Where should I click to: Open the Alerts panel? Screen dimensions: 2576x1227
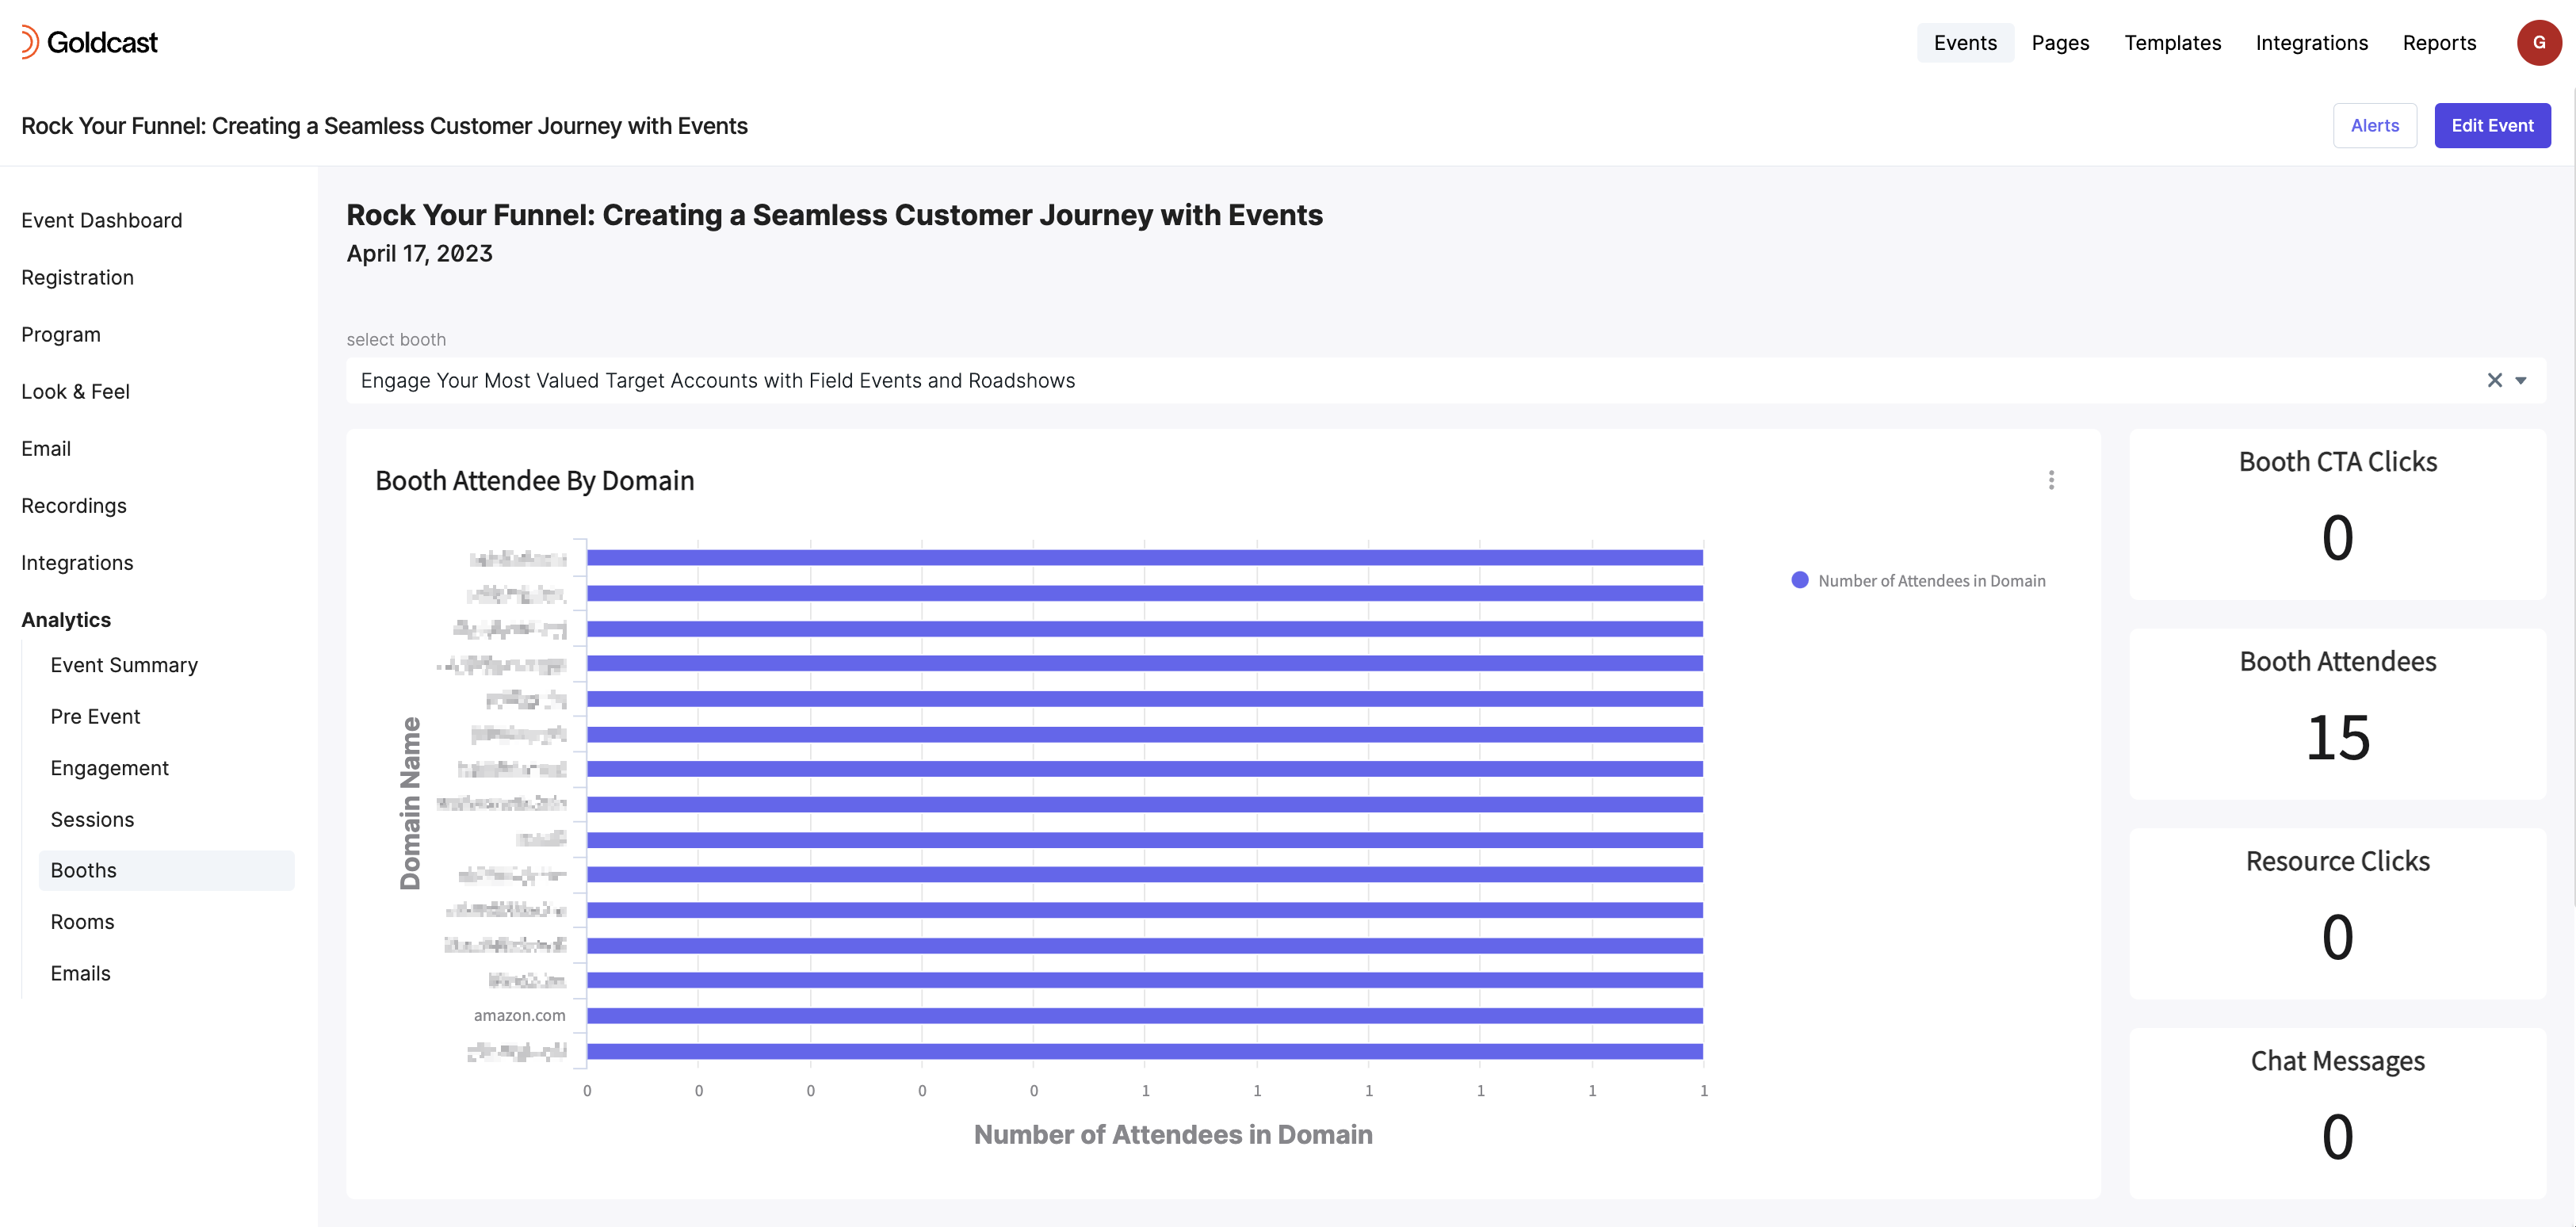2374,125
